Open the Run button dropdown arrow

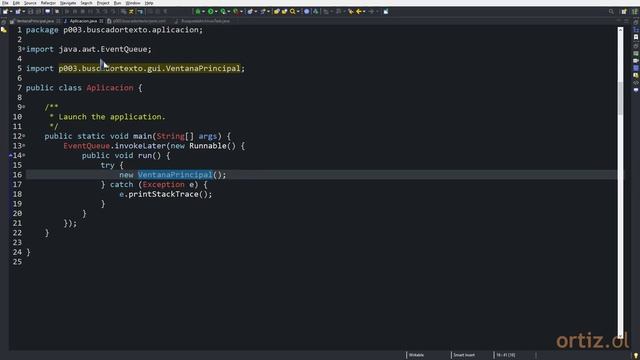[216, 11]
